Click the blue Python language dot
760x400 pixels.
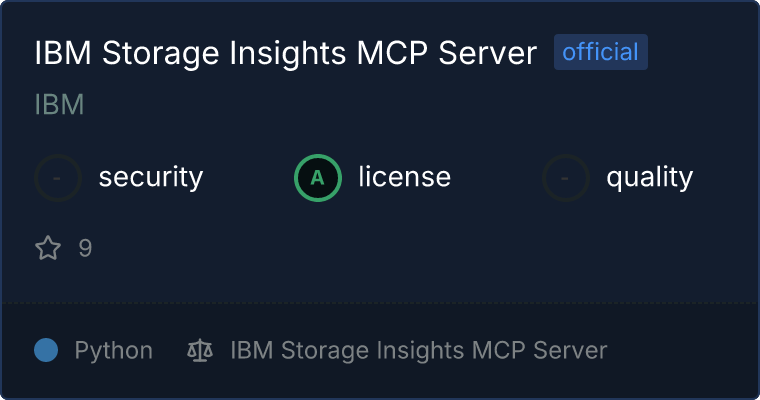46,350
